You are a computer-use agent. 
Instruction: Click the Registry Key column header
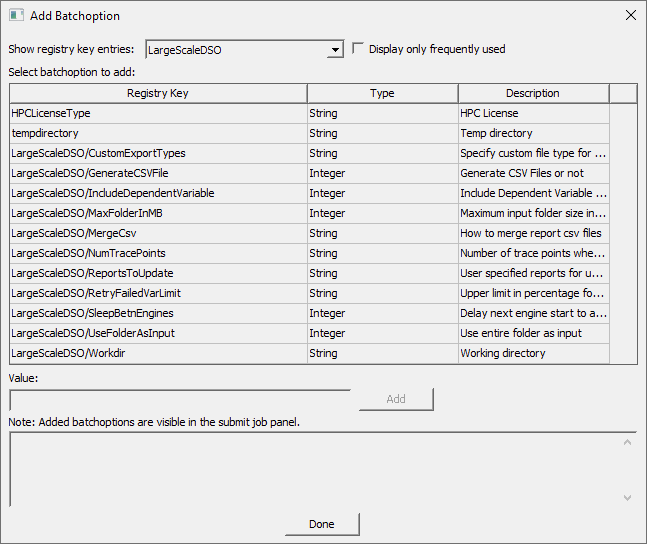(158, 93)
